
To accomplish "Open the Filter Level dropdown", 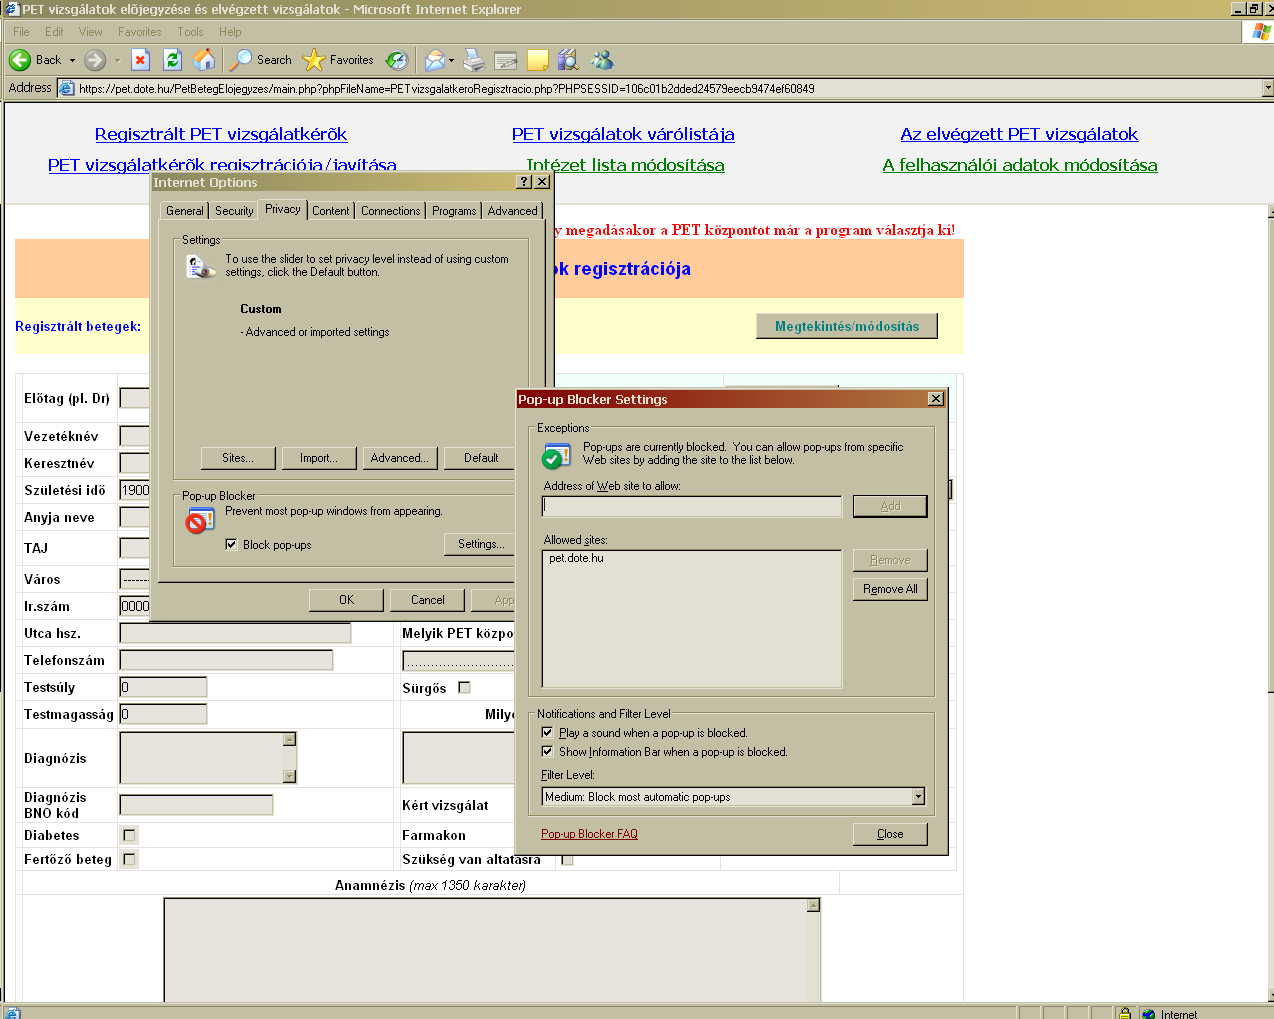I will [918, 797].
